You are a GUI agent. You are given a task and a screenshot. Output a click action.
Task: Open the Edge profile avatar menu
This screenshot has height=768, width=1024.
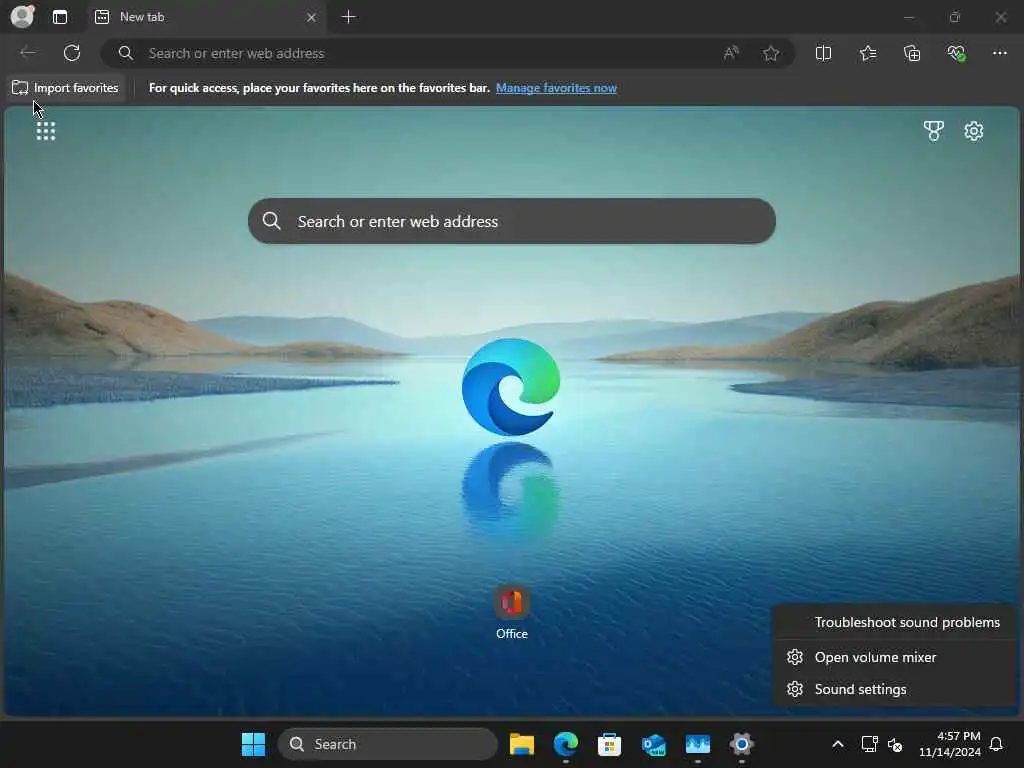coord(22,16)
